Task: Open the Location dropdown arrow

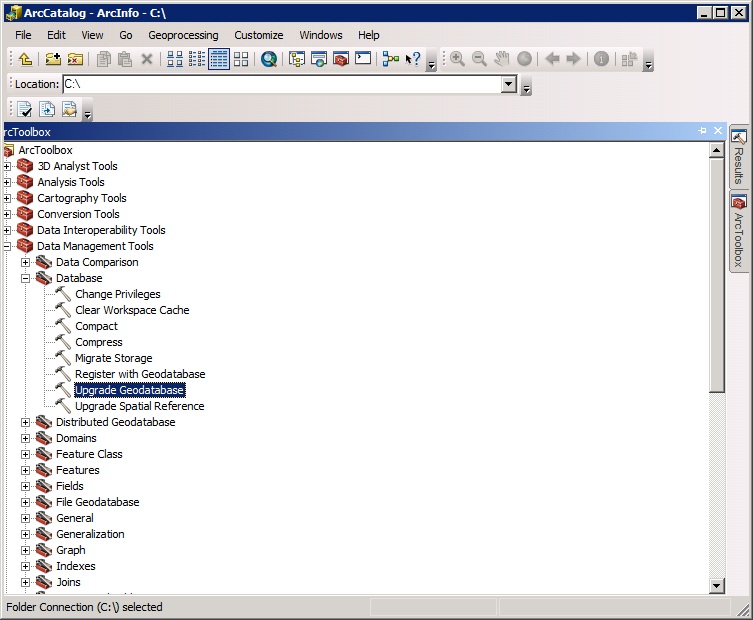Action: pyautogui.click(x=509, y=85)
